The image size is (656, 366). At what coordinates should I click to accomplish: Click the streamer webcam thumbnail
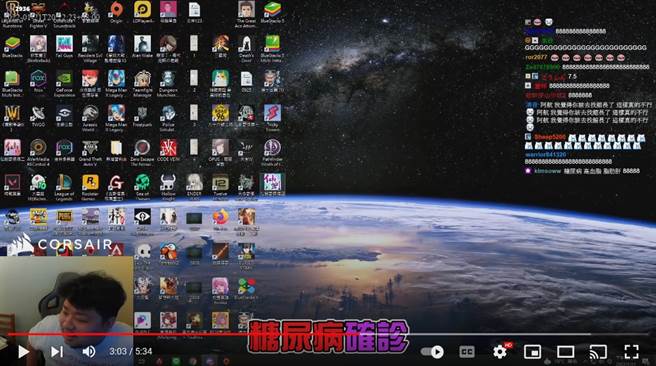coord(67,311)
